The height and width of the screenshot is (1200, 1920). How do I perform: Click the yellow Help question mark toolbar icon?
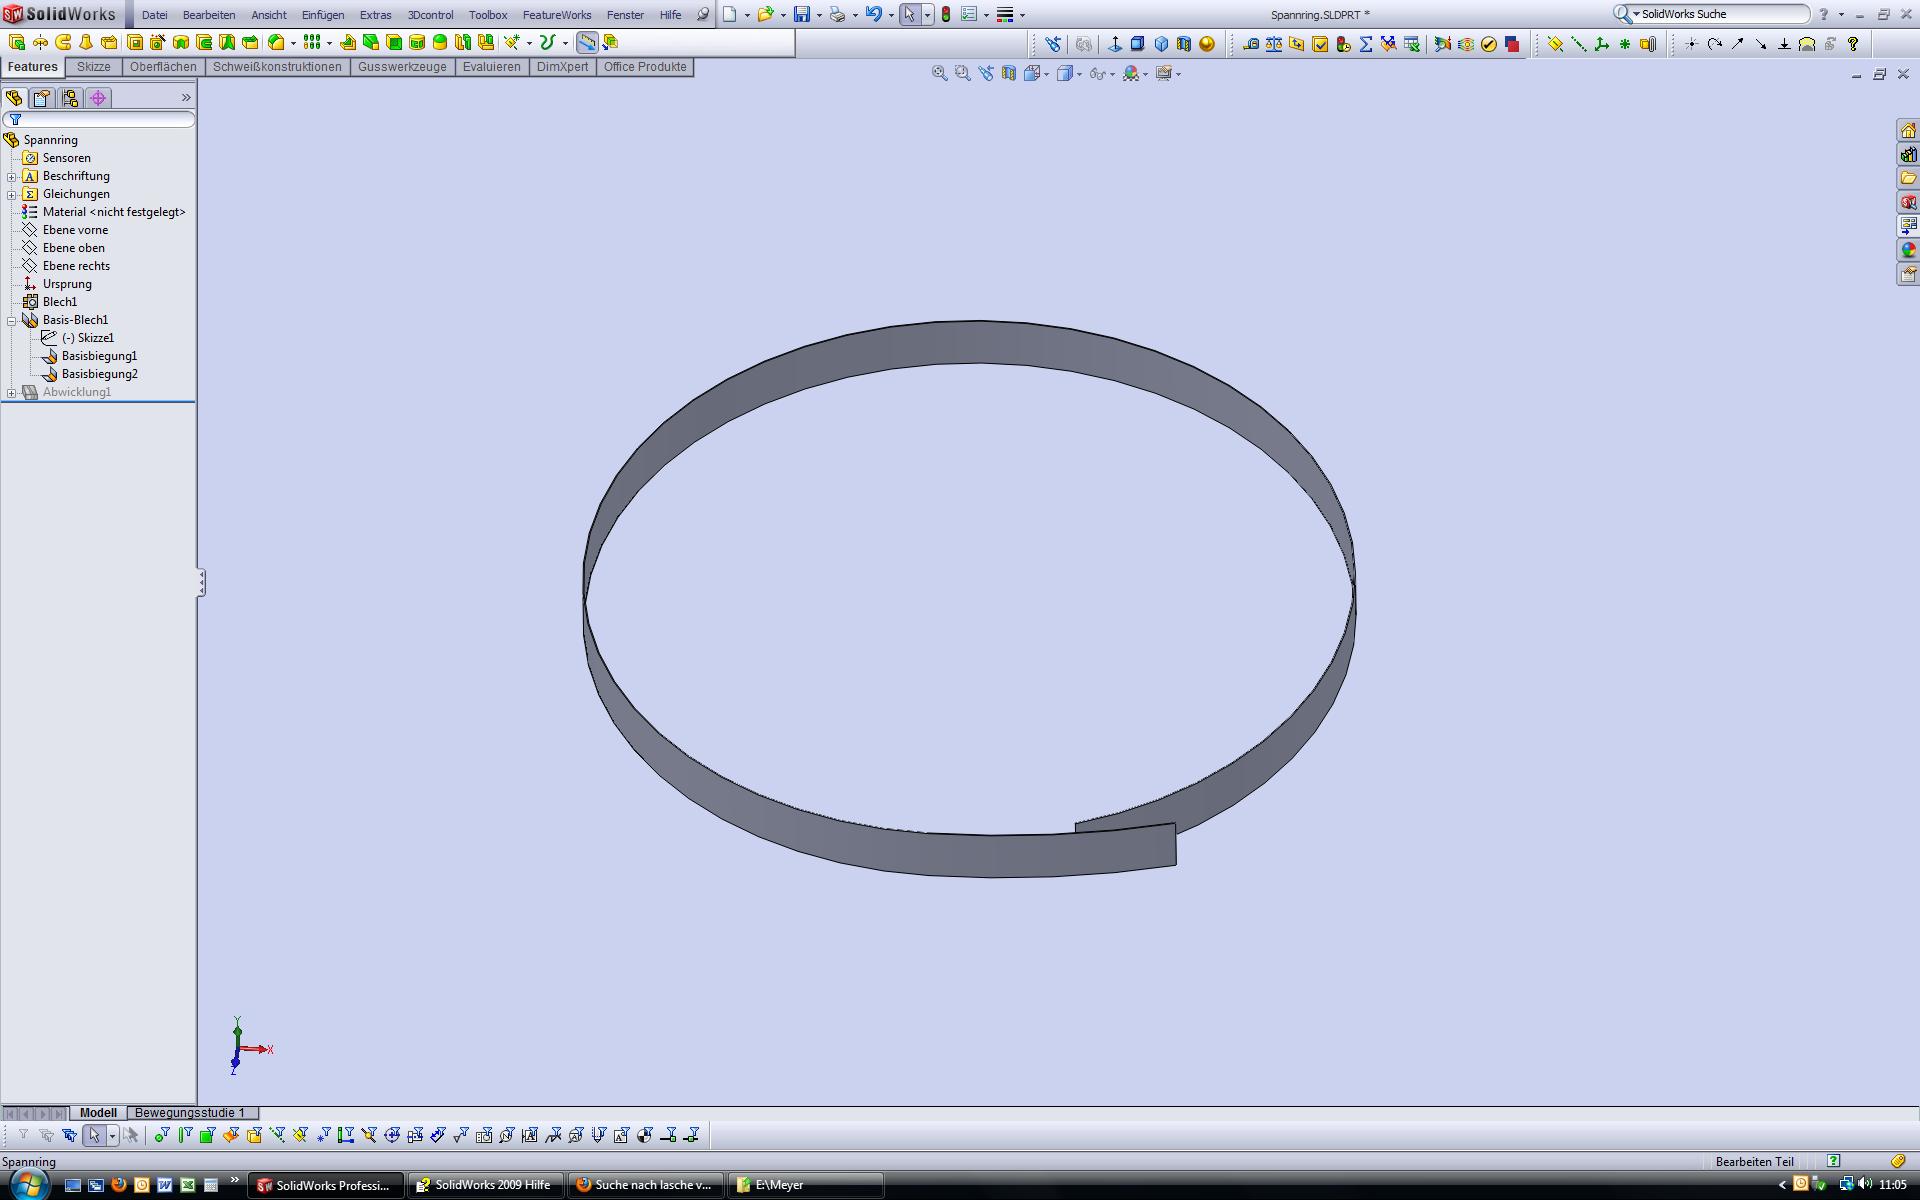tap(1853, 44)
